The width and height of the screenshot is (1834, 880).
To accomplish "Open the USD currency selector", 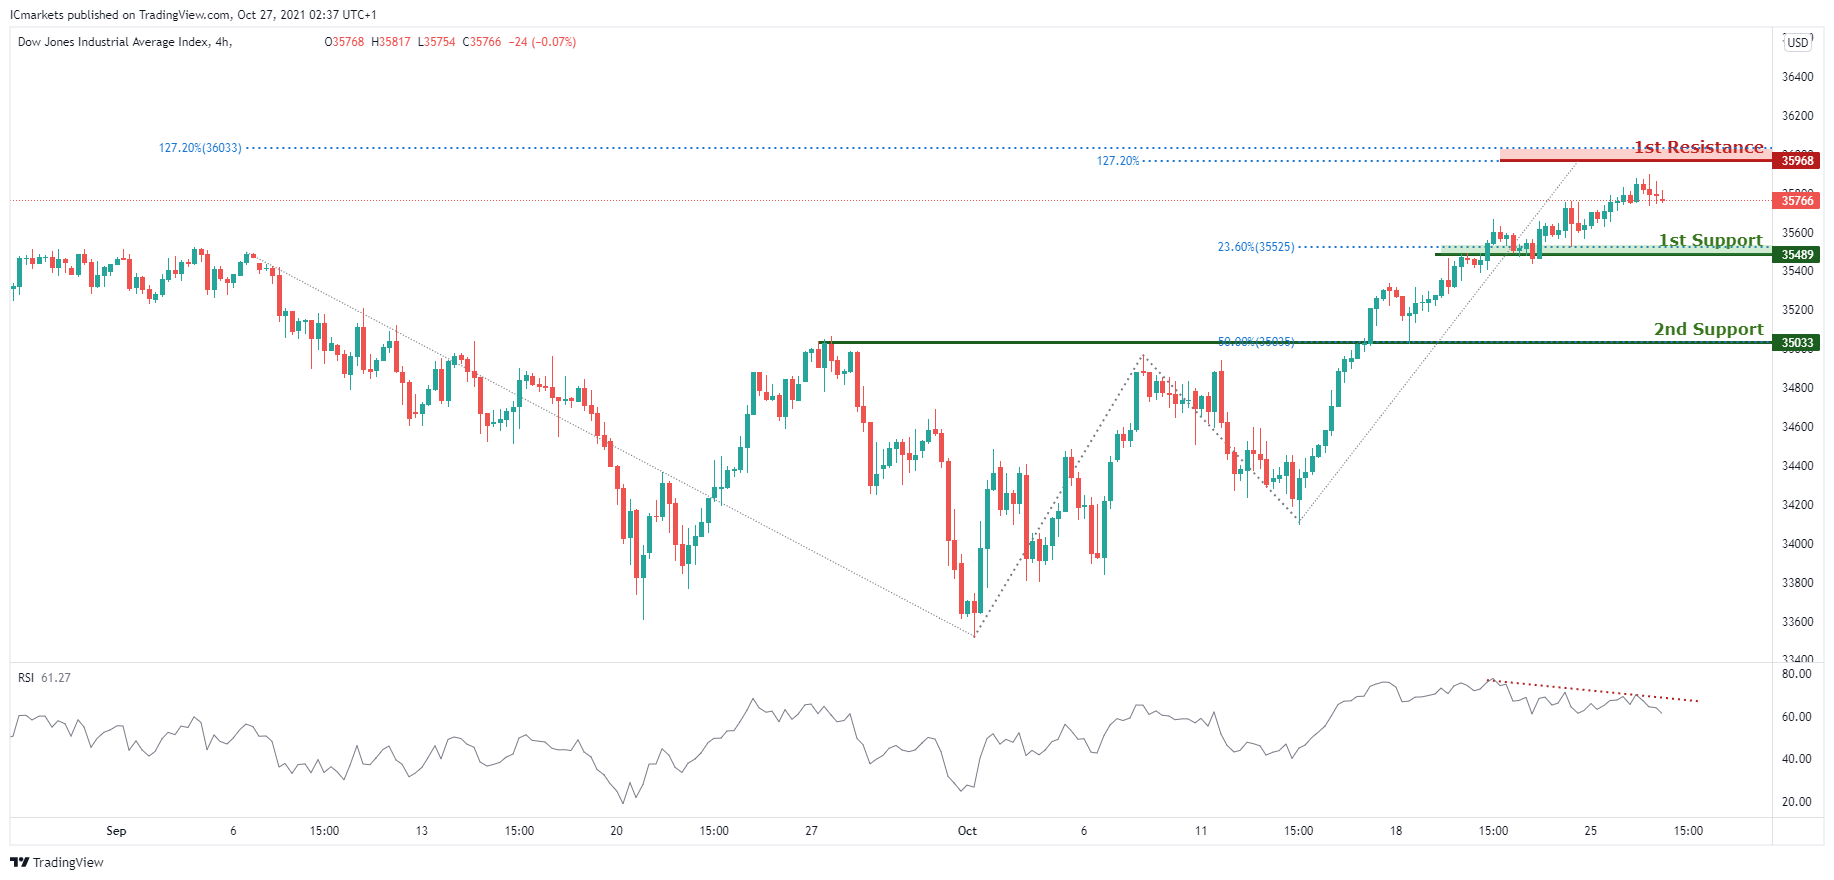I will [x=1797, y=42].
